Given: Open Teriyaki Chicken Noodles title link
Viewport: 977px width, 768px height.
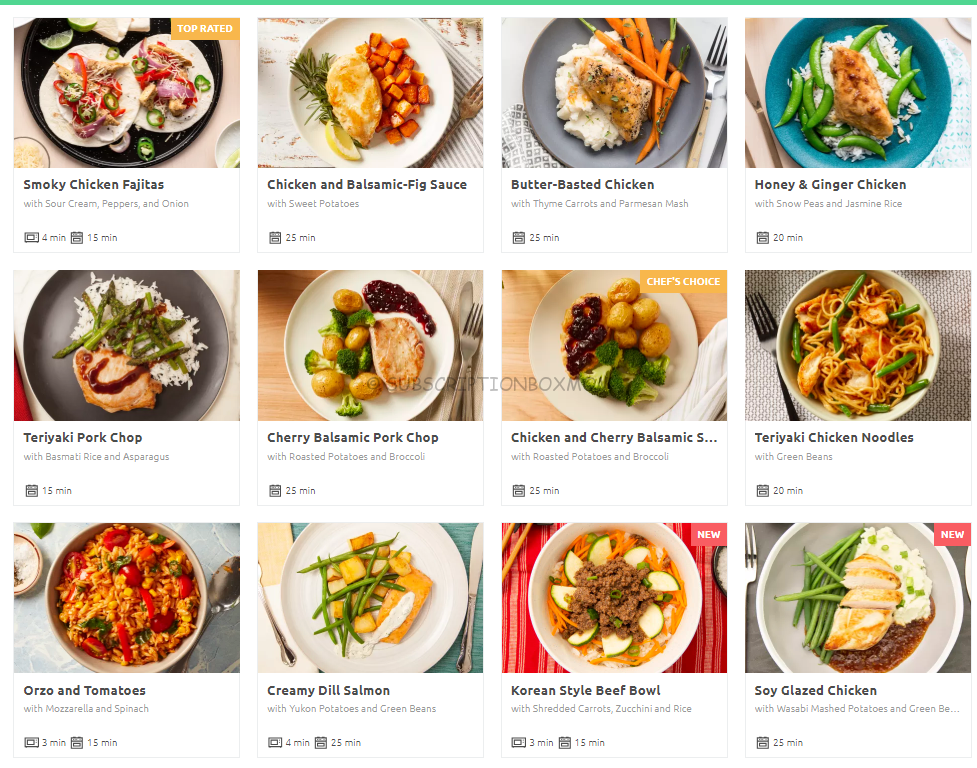Looking at the screenshot, I should coord(834,437).
